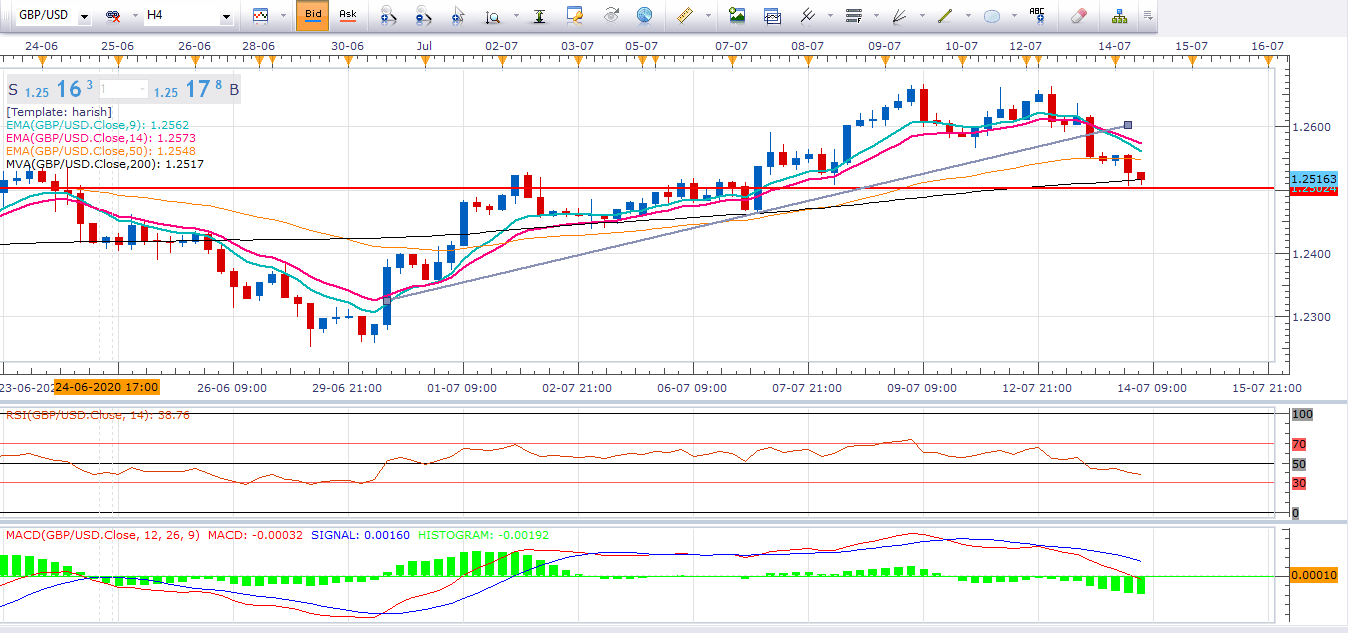Expand the chart type dropdown arrow
The width and height of the screenshot is (1348, 633).
click(283, 15)
